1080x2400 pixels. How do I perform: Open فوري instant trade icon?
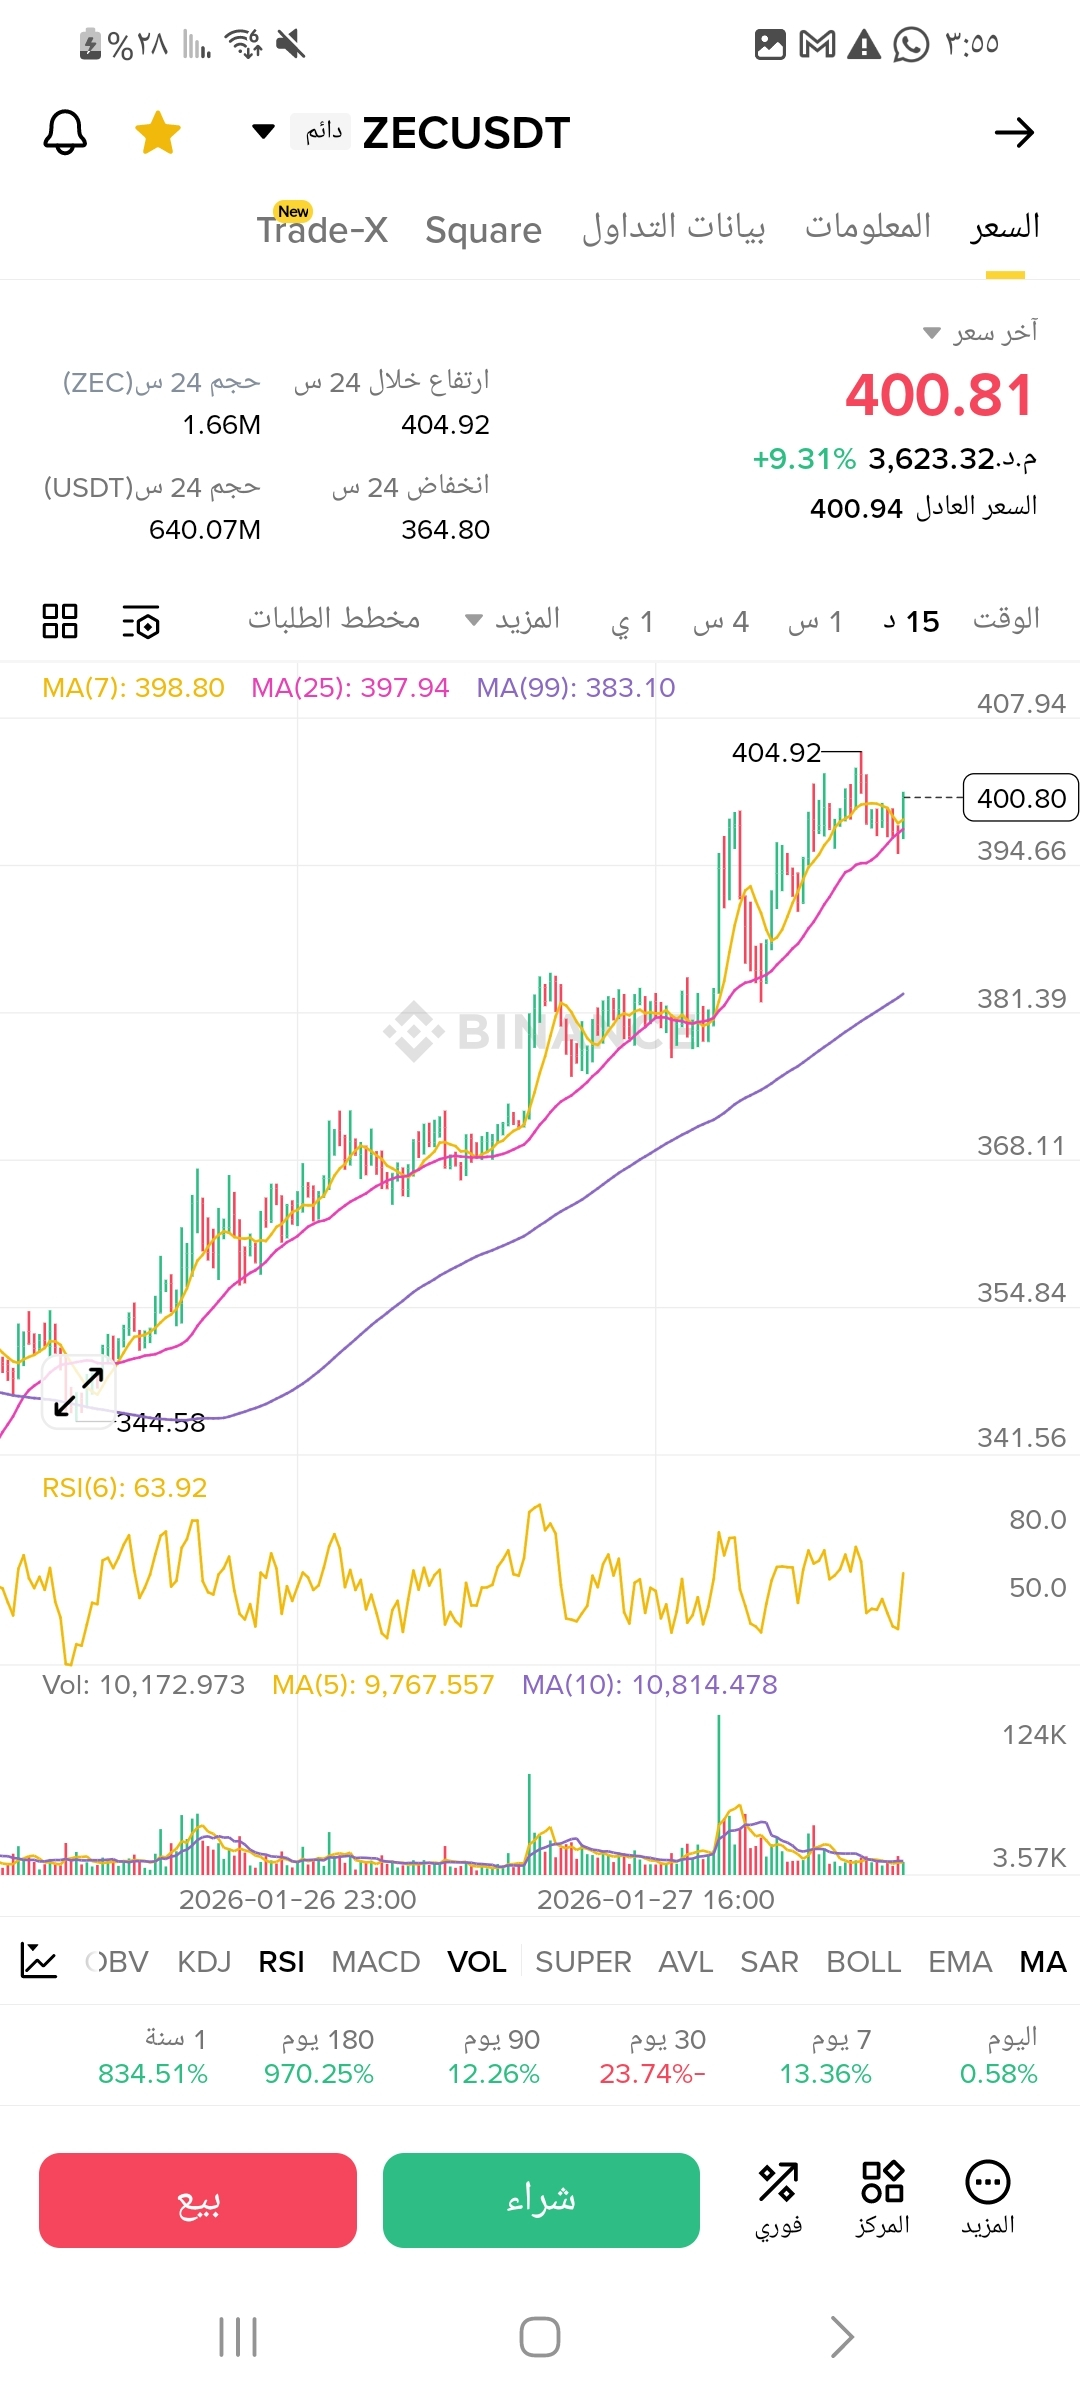coord(778,2200)
